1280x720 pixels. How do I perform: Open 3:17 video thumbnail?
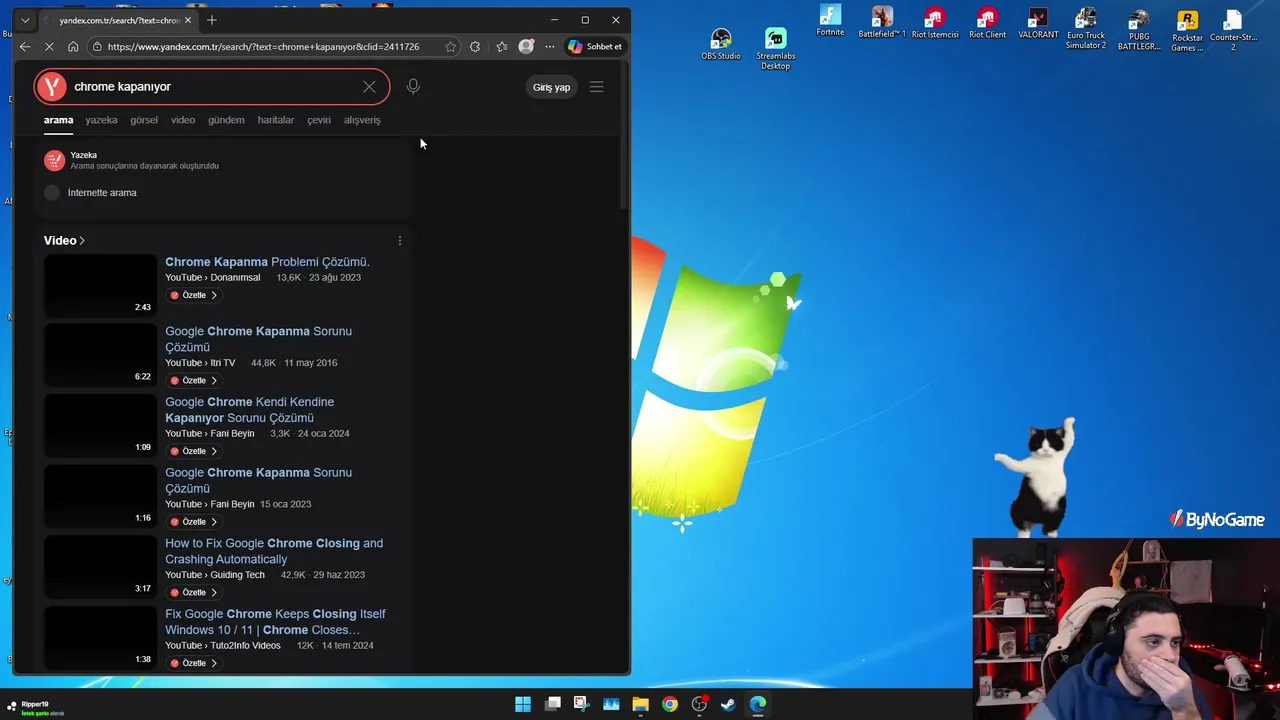point(100,567)
